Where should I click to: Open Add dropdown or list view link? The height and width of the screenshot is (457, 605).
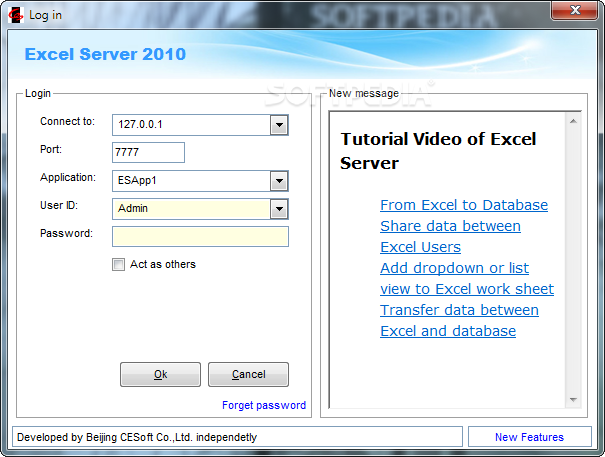tap(467, 278)
